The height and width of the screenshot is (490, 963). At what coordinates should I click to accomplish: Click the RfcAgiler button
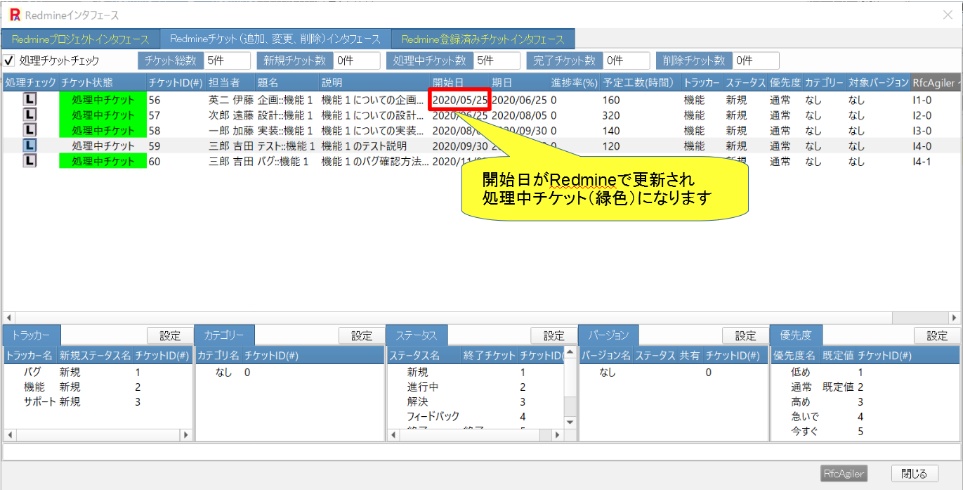coord(844,473)
